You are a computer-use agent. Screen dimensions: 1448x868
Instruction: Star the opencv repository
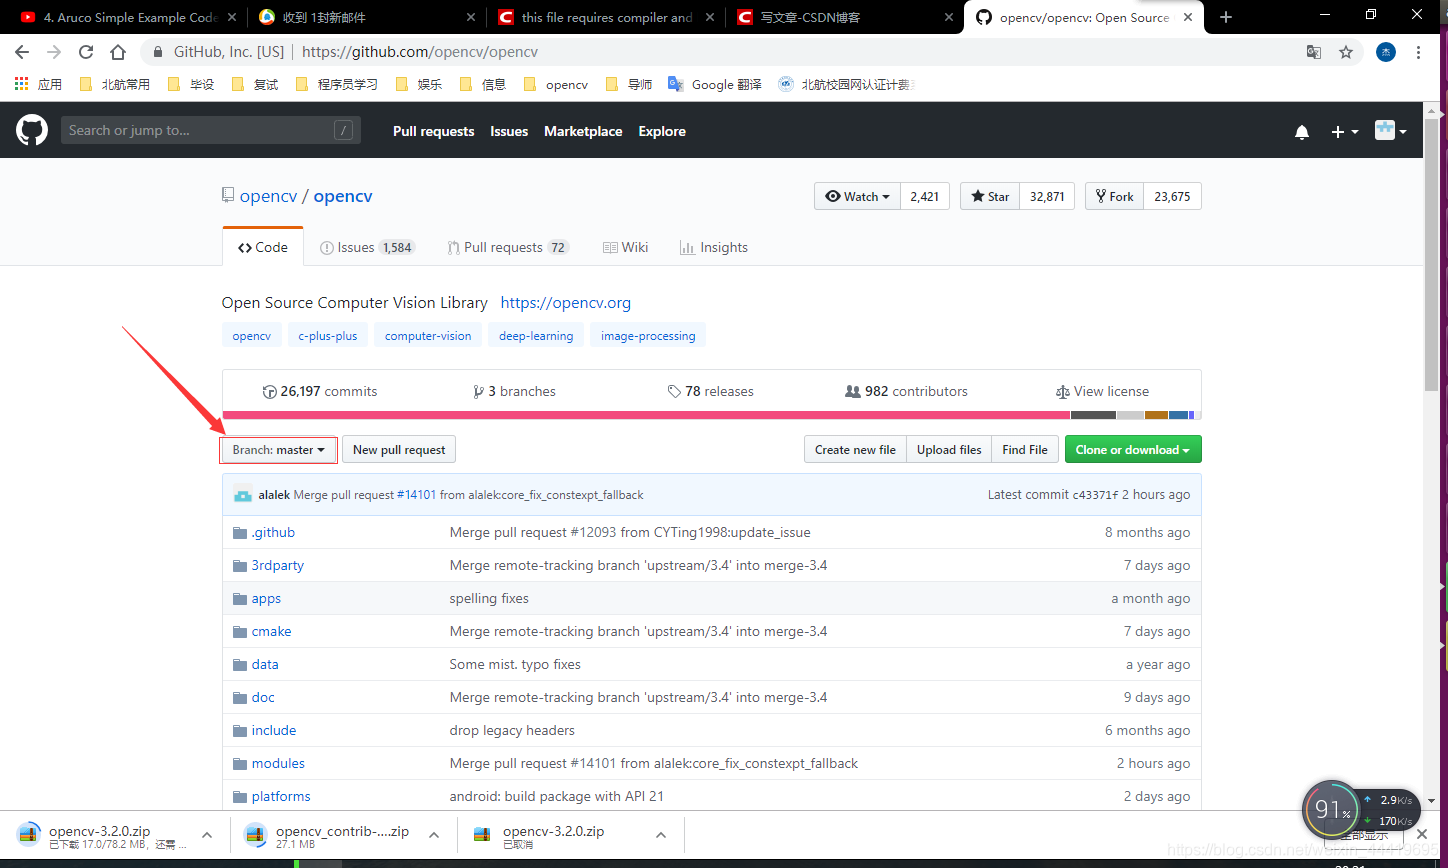tap(990, 196)
